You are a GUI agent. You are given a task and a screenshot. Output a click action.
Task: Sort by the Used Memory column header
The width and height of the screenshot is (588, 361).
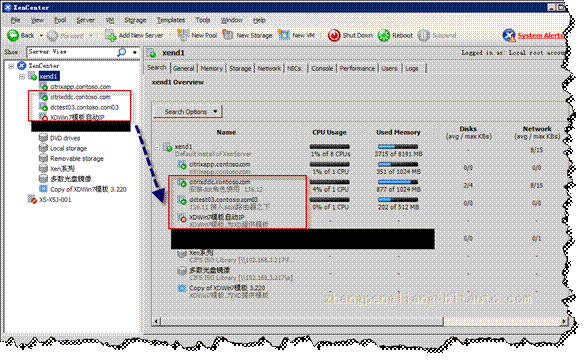coord(398,132)
